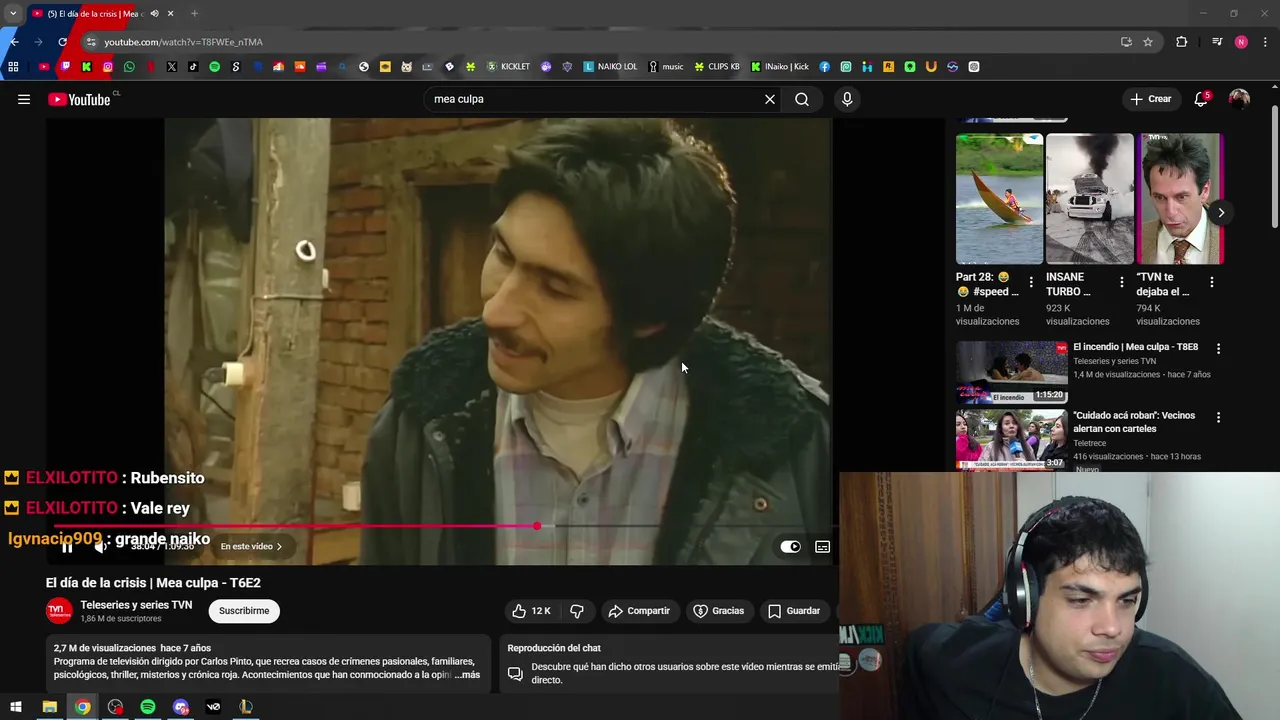Open File Explorer from the taskbar
Image resolution: width=1280 pixels, height=720 pixels.
click(49, 707)
